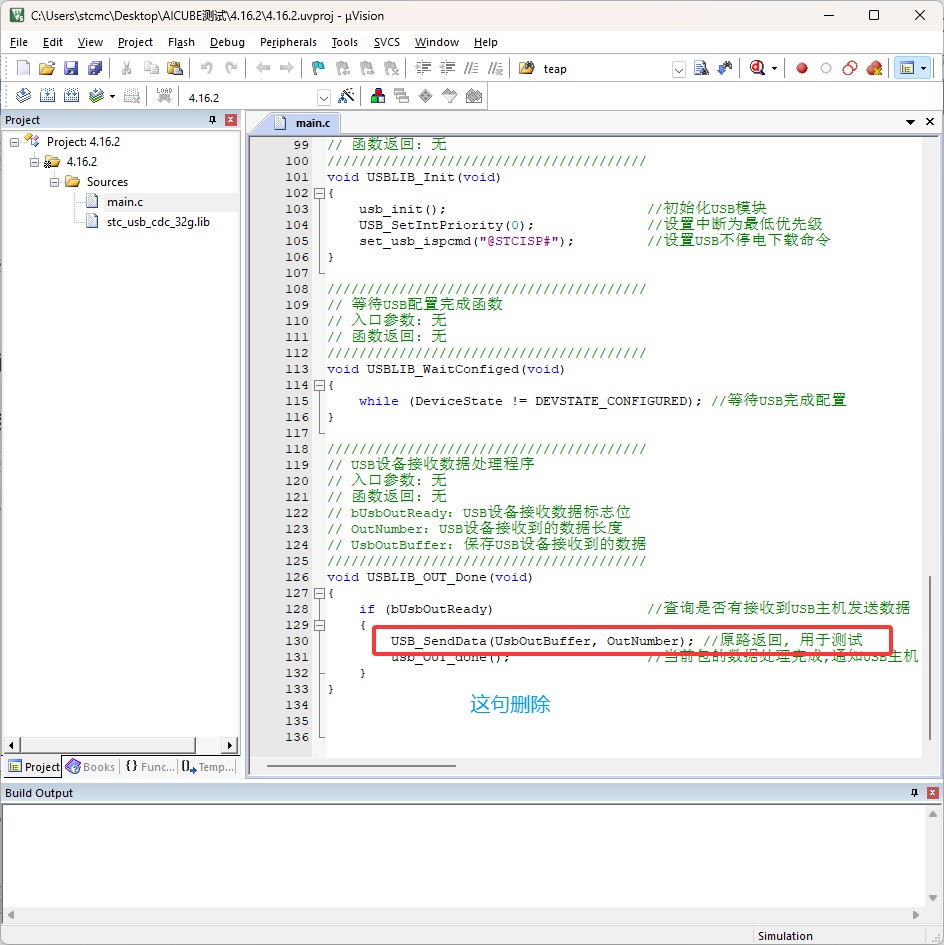The width and height of the screenshot is (944, 945).
Task: Rebuild all target files icon
Action: click(x=71, y=96)
